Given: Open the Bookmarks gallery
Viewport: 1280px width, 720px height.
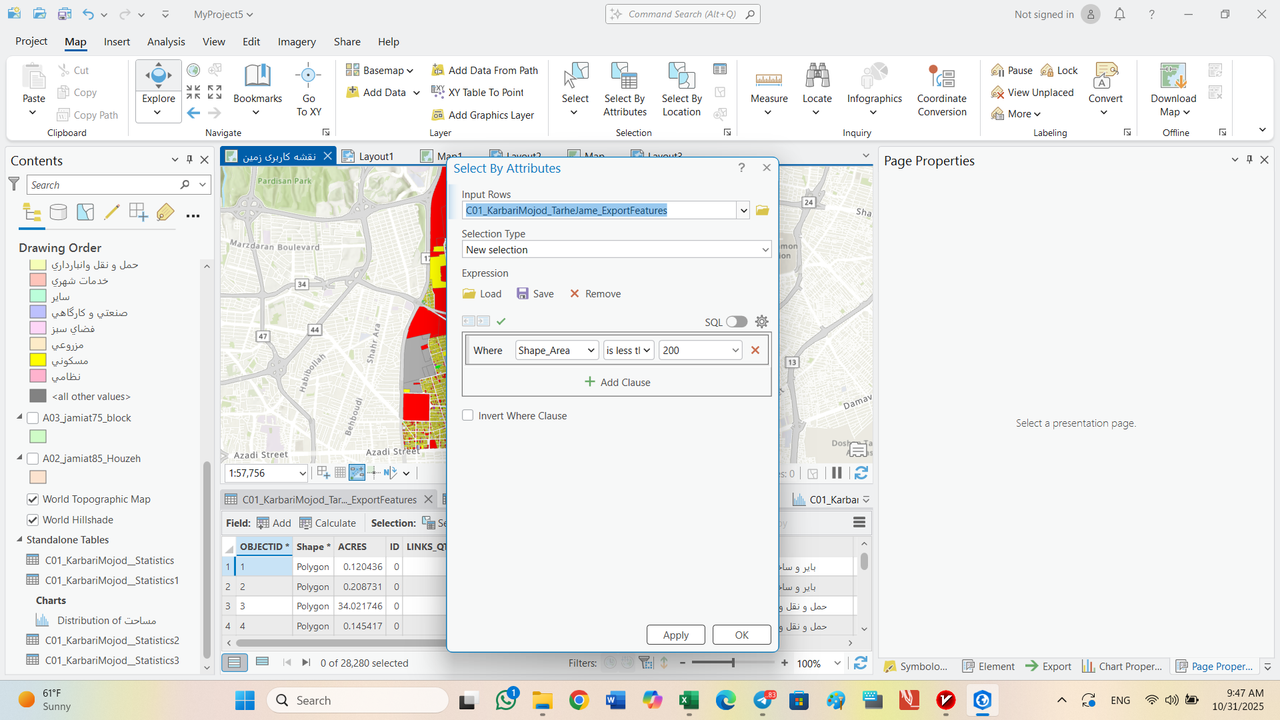Looking at the screenshot, I should [258, 90].
